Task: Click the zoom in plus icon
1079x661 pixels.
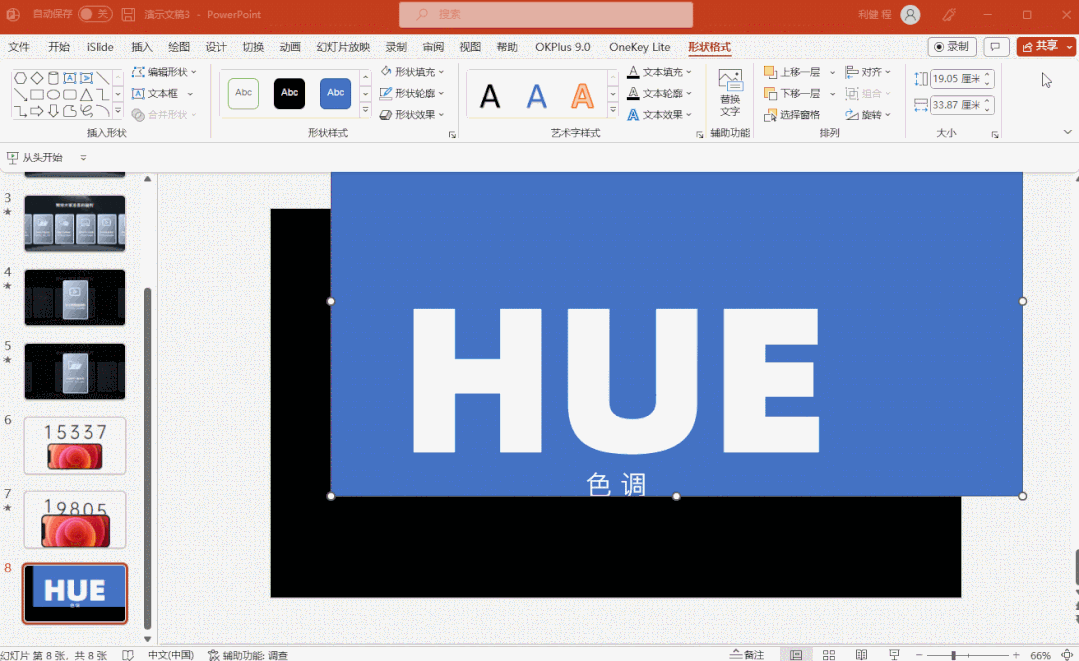Action: (1016, 655)
